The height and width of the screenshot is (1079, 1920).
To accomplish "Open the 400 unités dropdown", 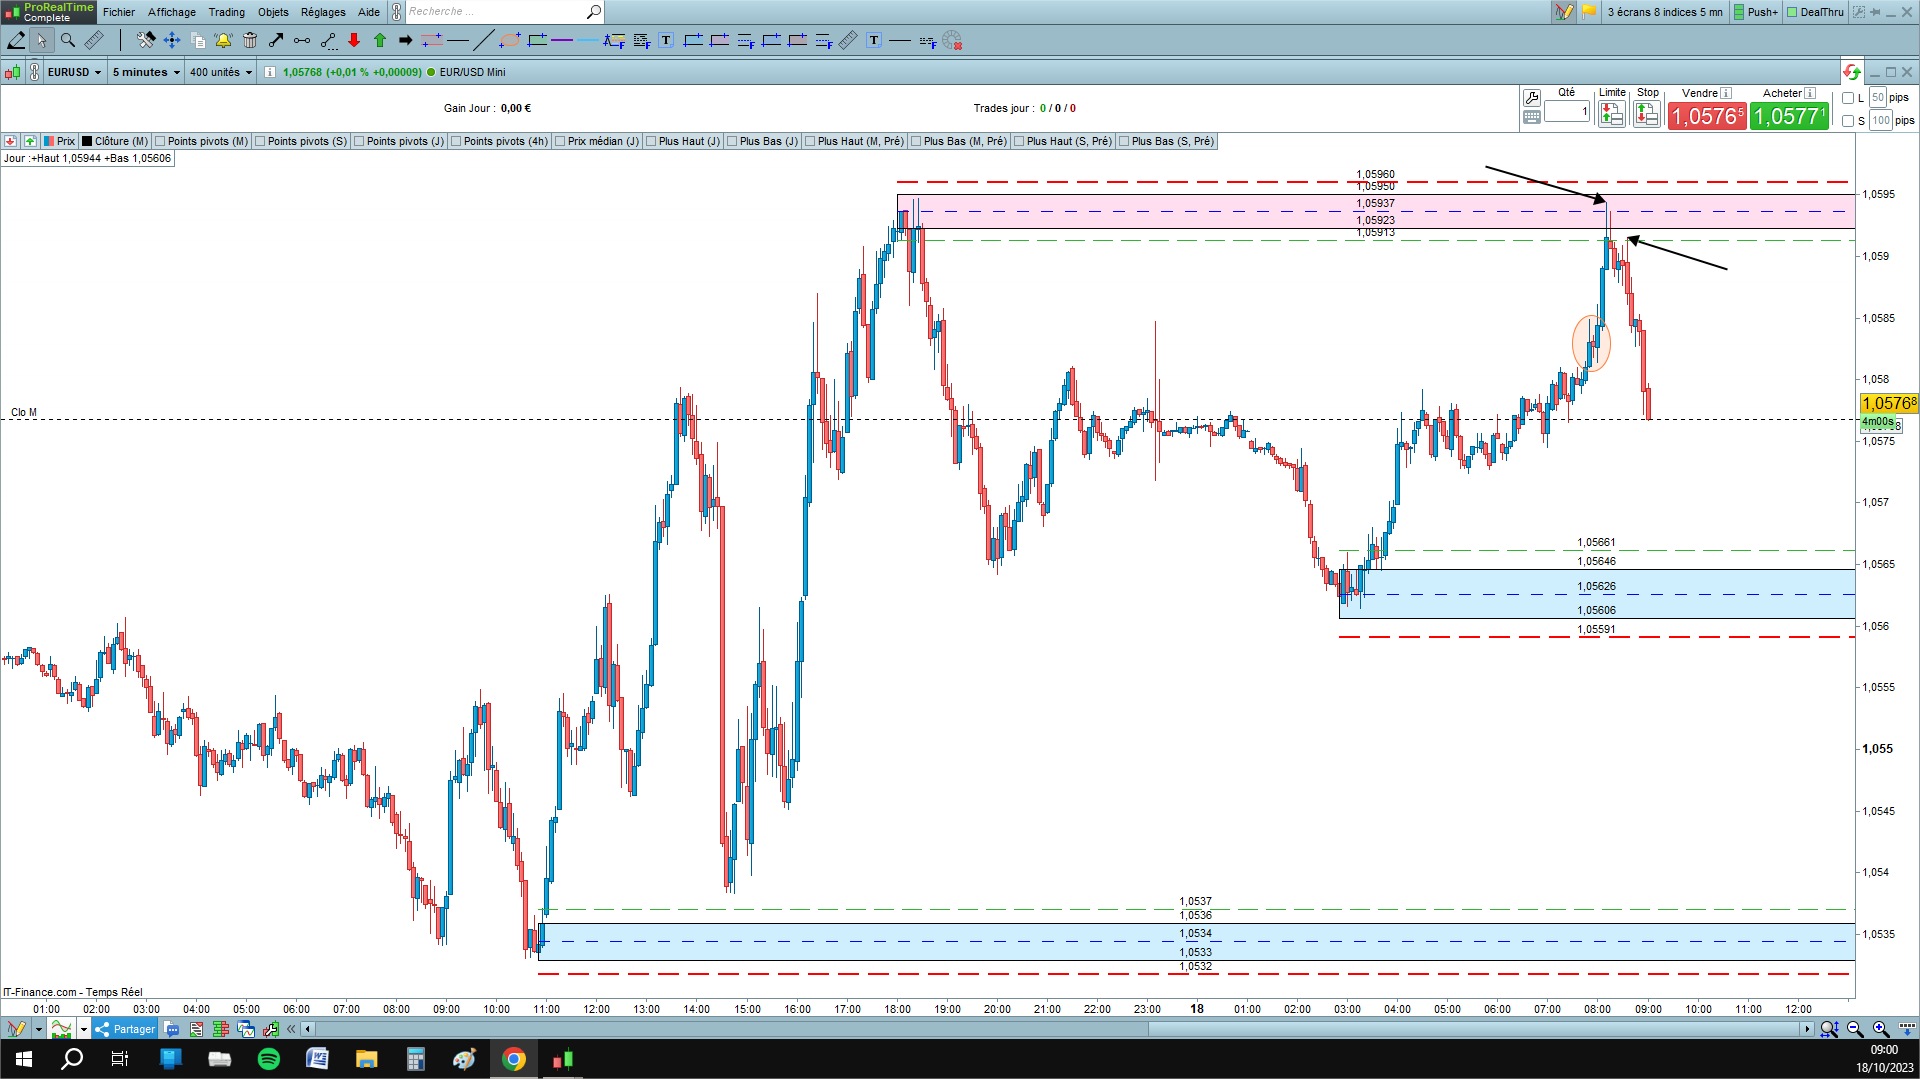I will (x=221, y=72).
